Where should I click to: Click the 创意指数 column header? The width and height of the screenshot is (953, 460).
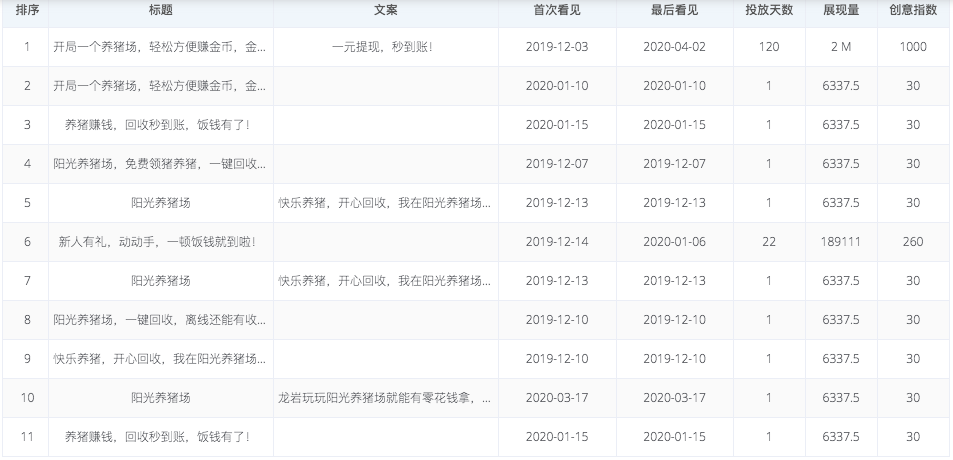click(913, 10)
